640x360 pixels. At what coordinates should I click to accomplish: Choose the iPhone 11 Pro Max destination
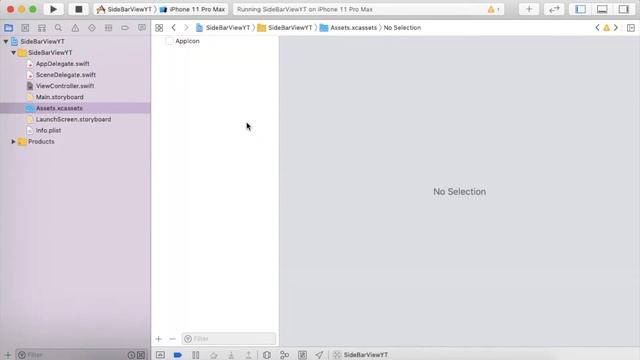point(193,9)
